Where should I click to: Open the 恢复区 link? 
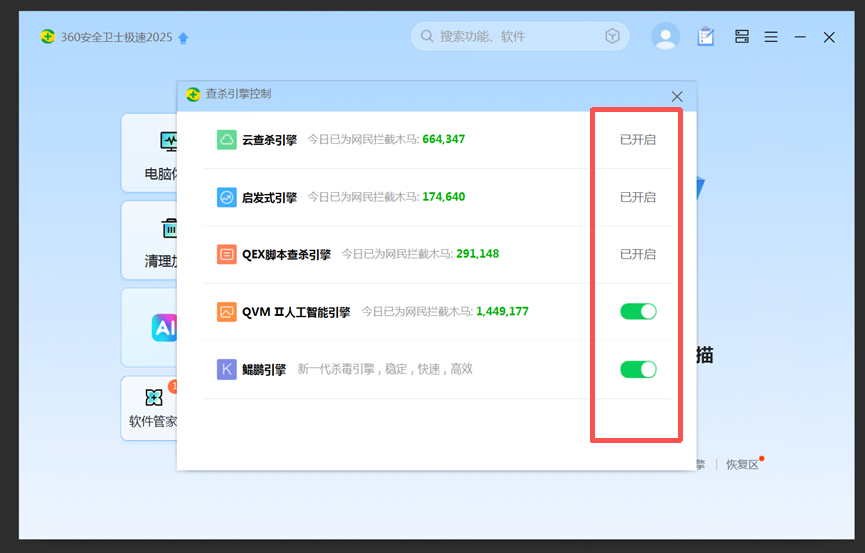pos(742,464)
